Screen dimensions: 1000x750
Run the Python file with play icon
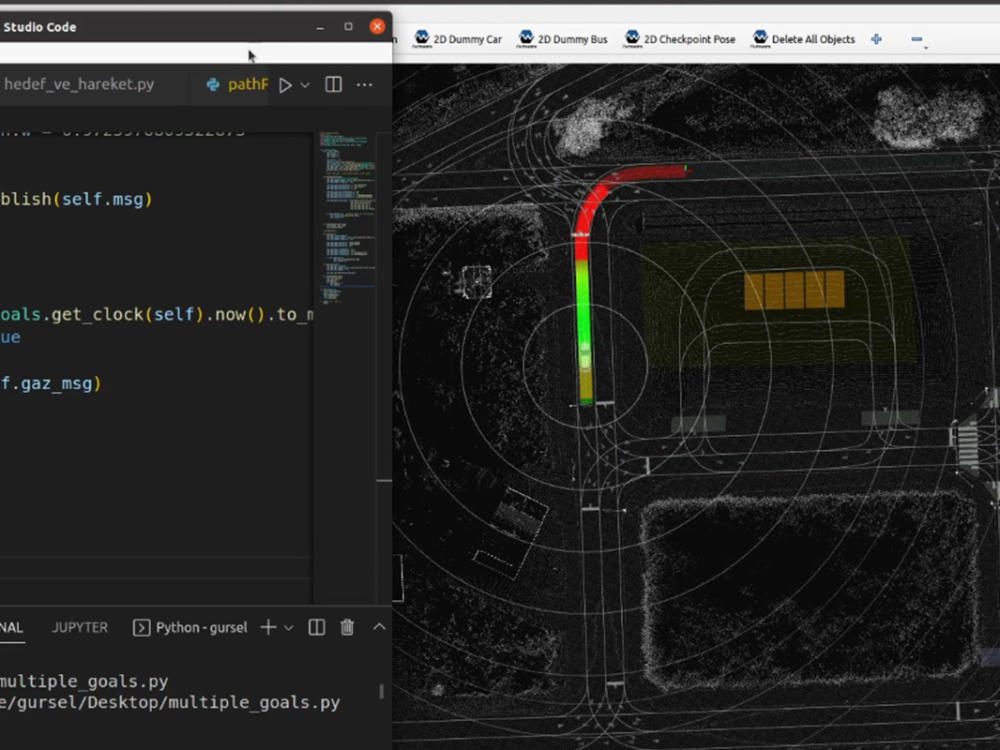pos(285,85)
